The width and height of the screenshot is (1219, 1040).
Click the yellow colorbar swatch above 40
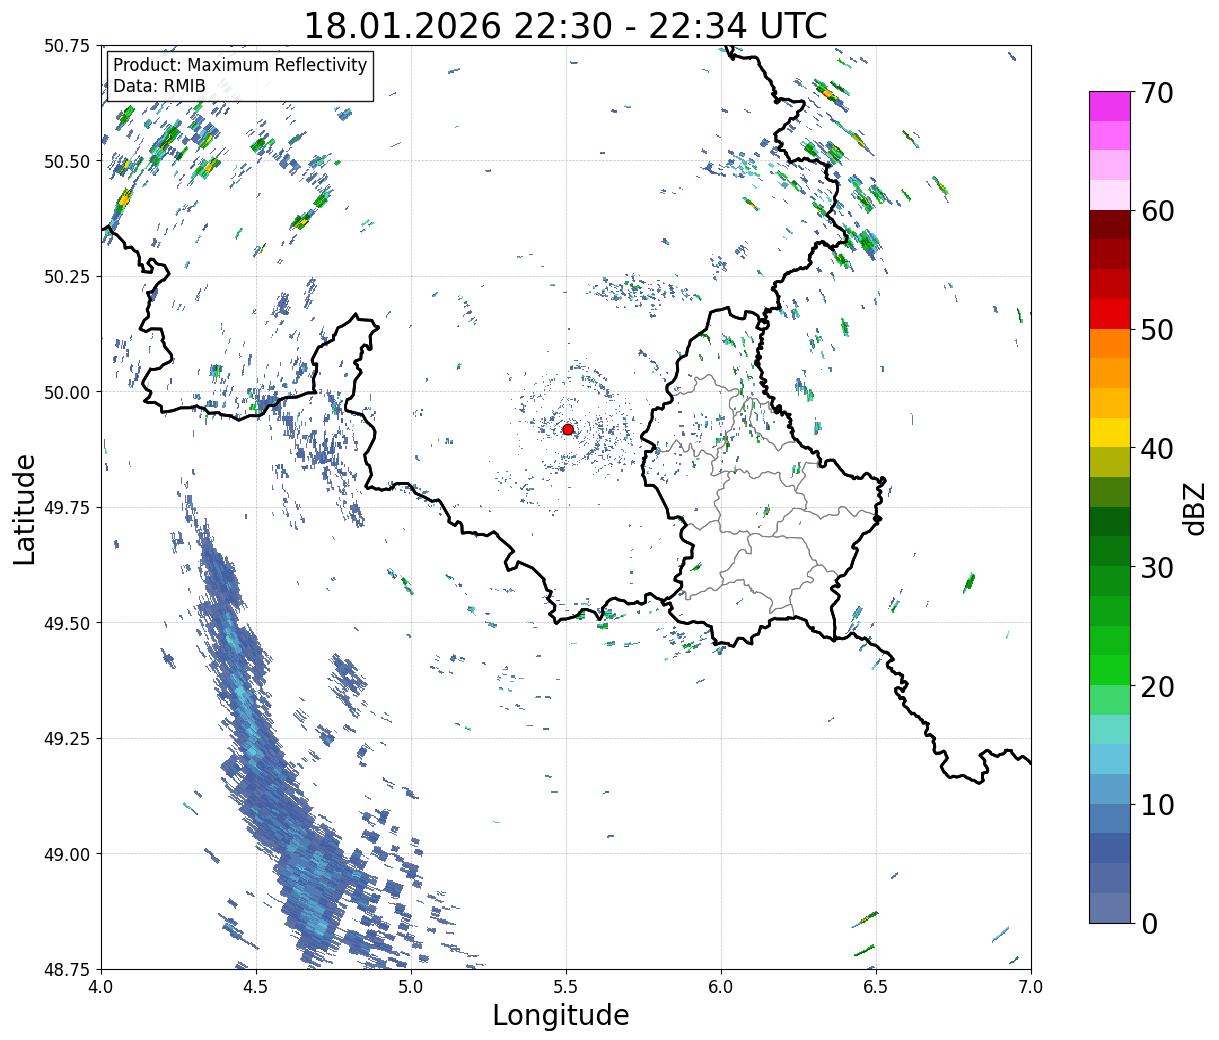coord(1110,433)
